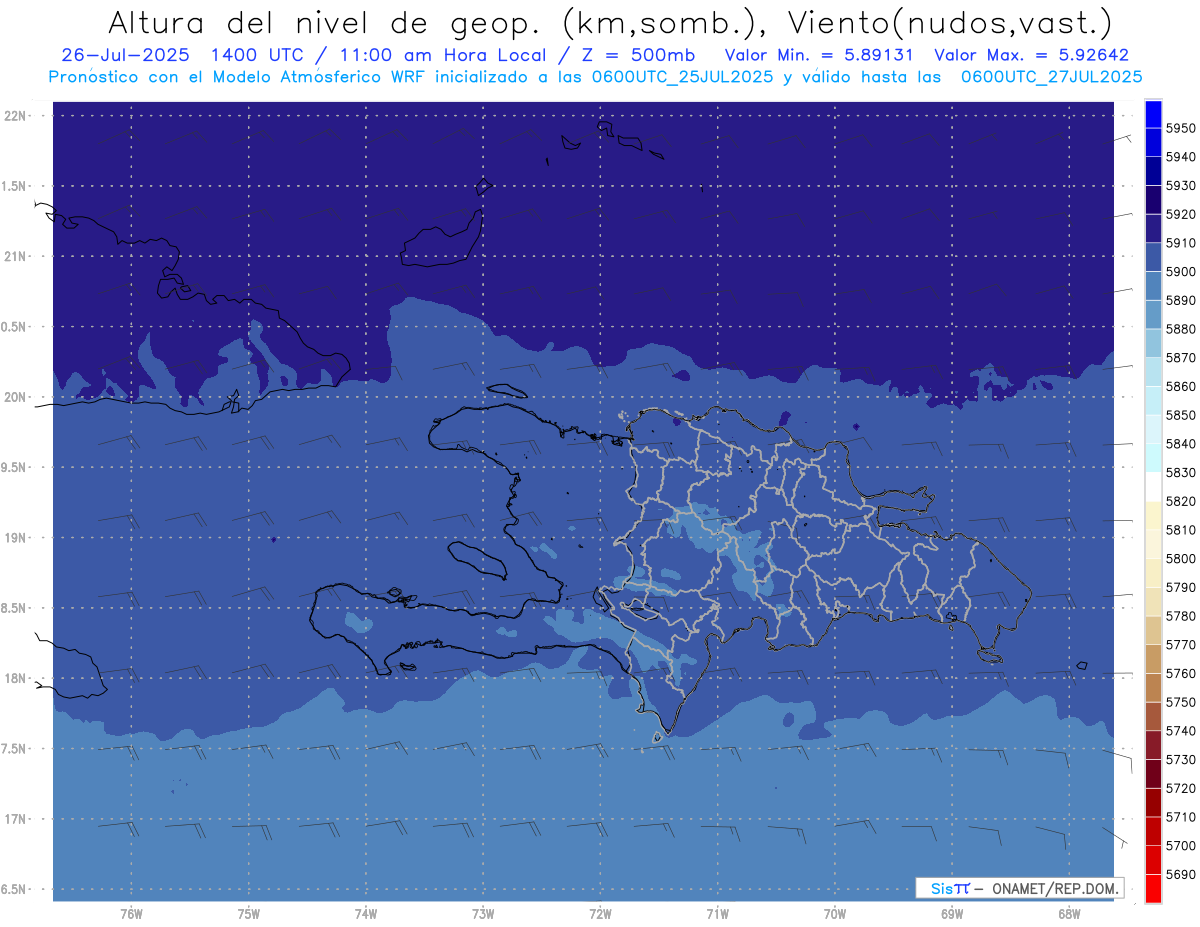Image resolution: width=1200 pixels, height=927 pixels.
Task: Click the bright red swatch below 5690
Action: 1153,888
